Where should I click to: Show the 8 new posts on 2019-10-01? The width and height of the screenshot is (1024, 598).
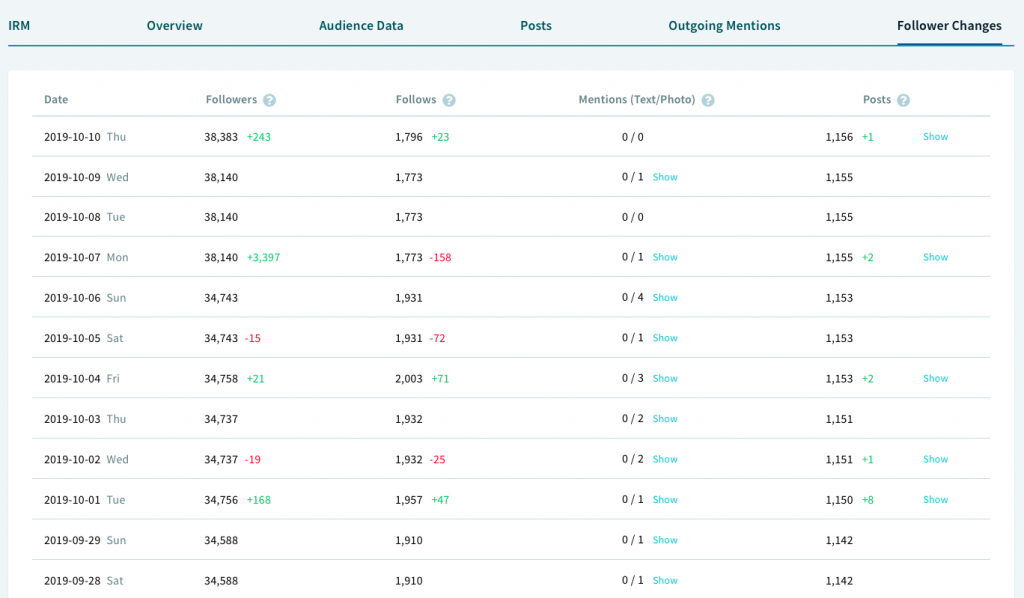pyautogui.click(x=935, y=500)
